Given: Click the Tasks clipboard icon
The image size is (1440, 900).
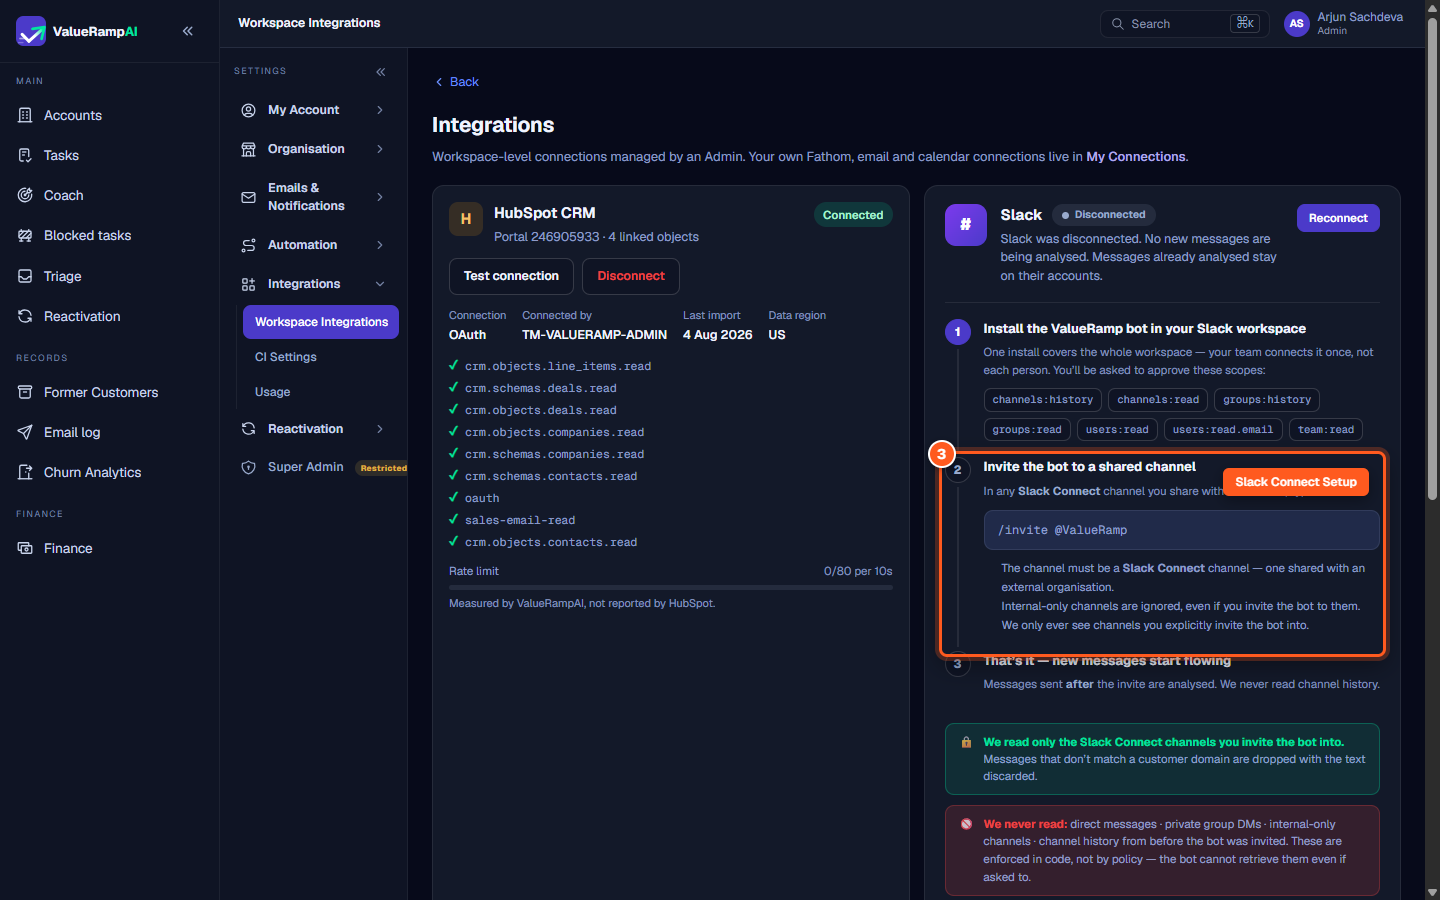Looking at the screenshot, I should (x=25, y=155).
